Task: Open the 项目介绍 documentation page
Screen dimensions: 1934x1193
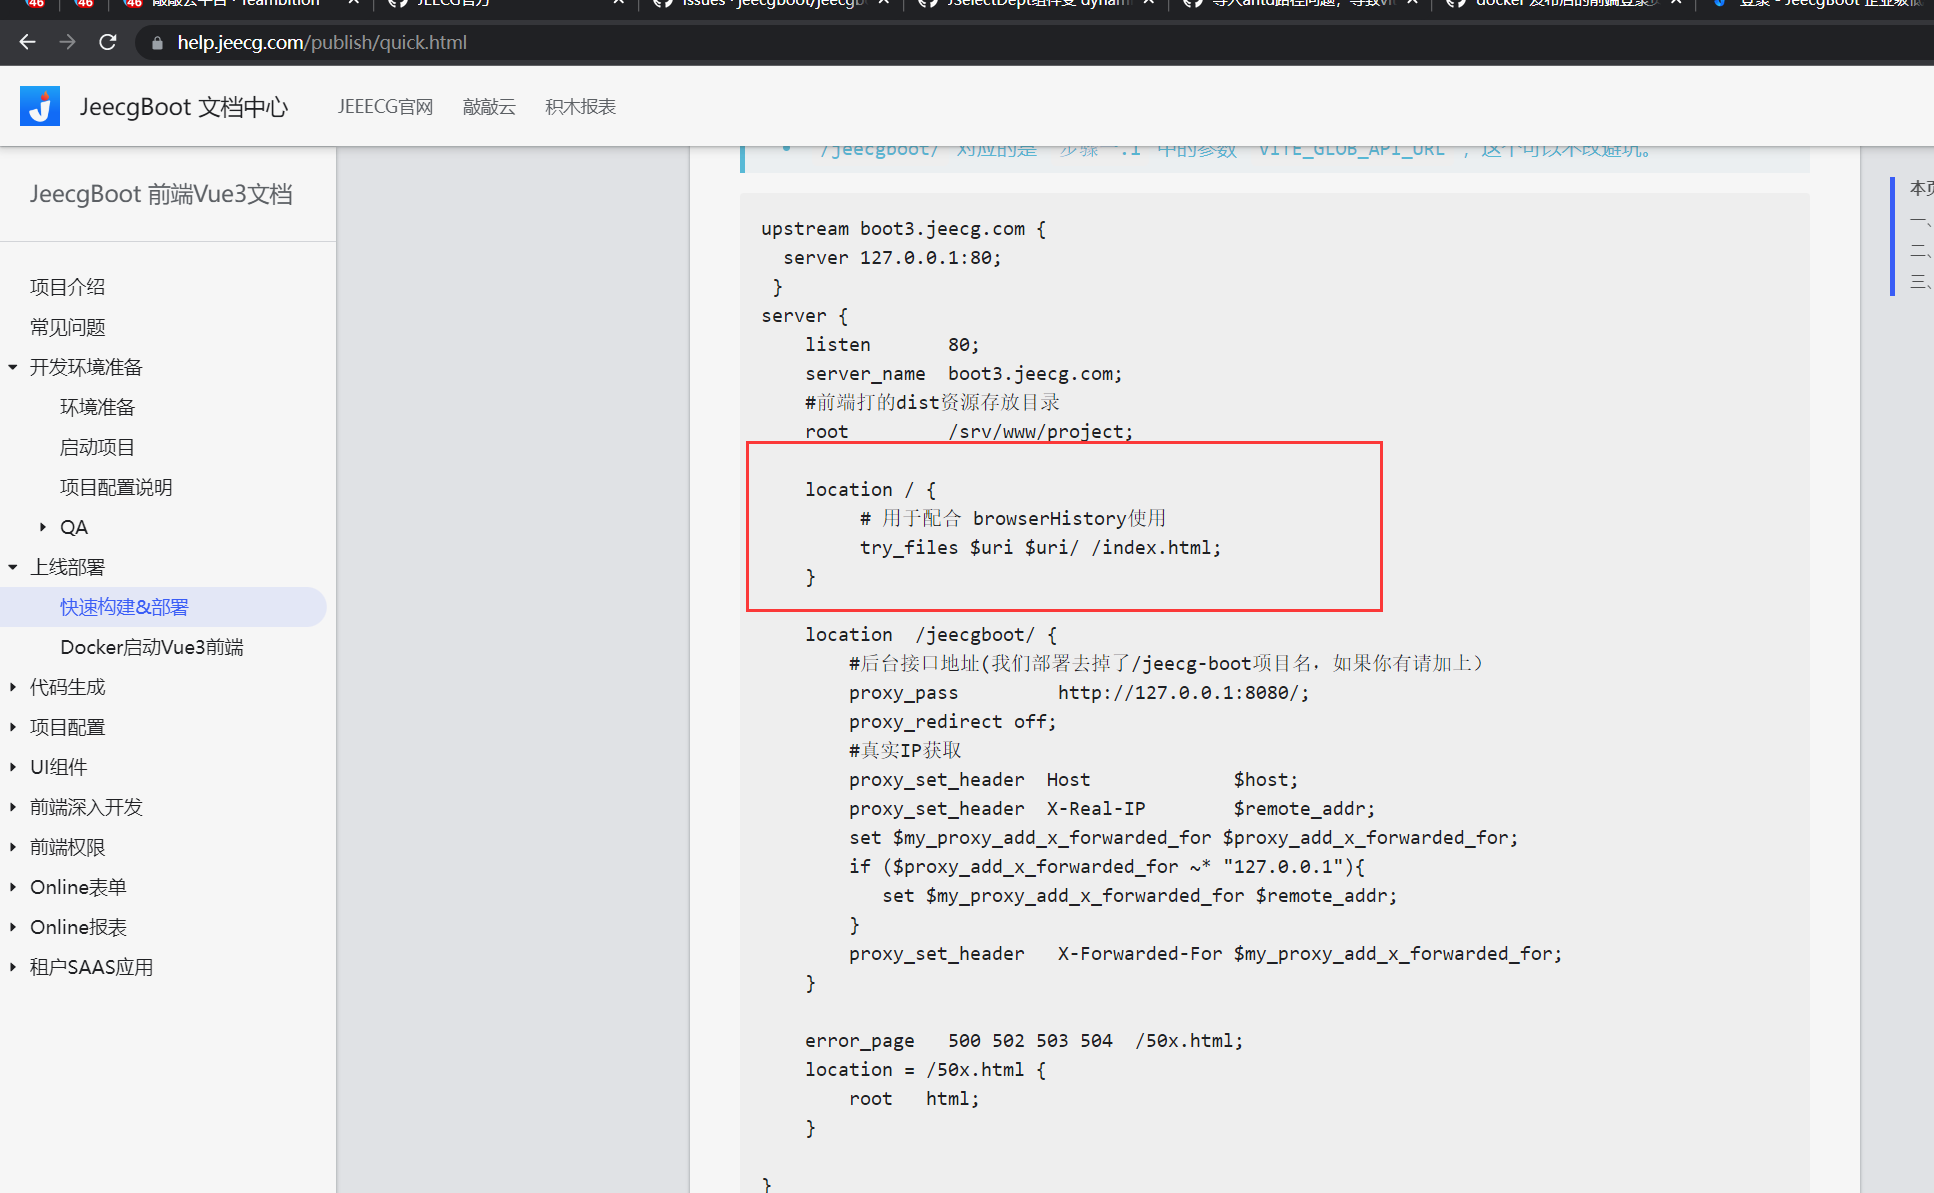Action: [x=67, y=286]
